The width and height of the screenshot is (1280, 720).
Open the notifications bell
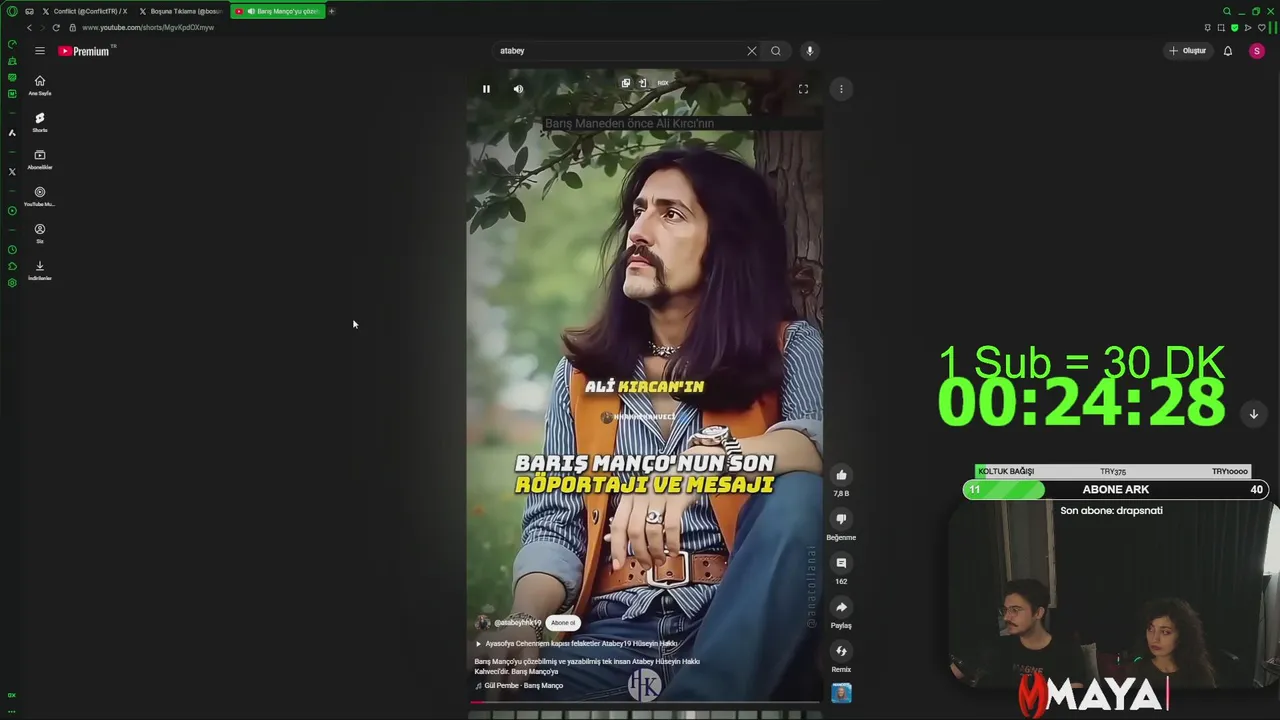pos(1228,51)
